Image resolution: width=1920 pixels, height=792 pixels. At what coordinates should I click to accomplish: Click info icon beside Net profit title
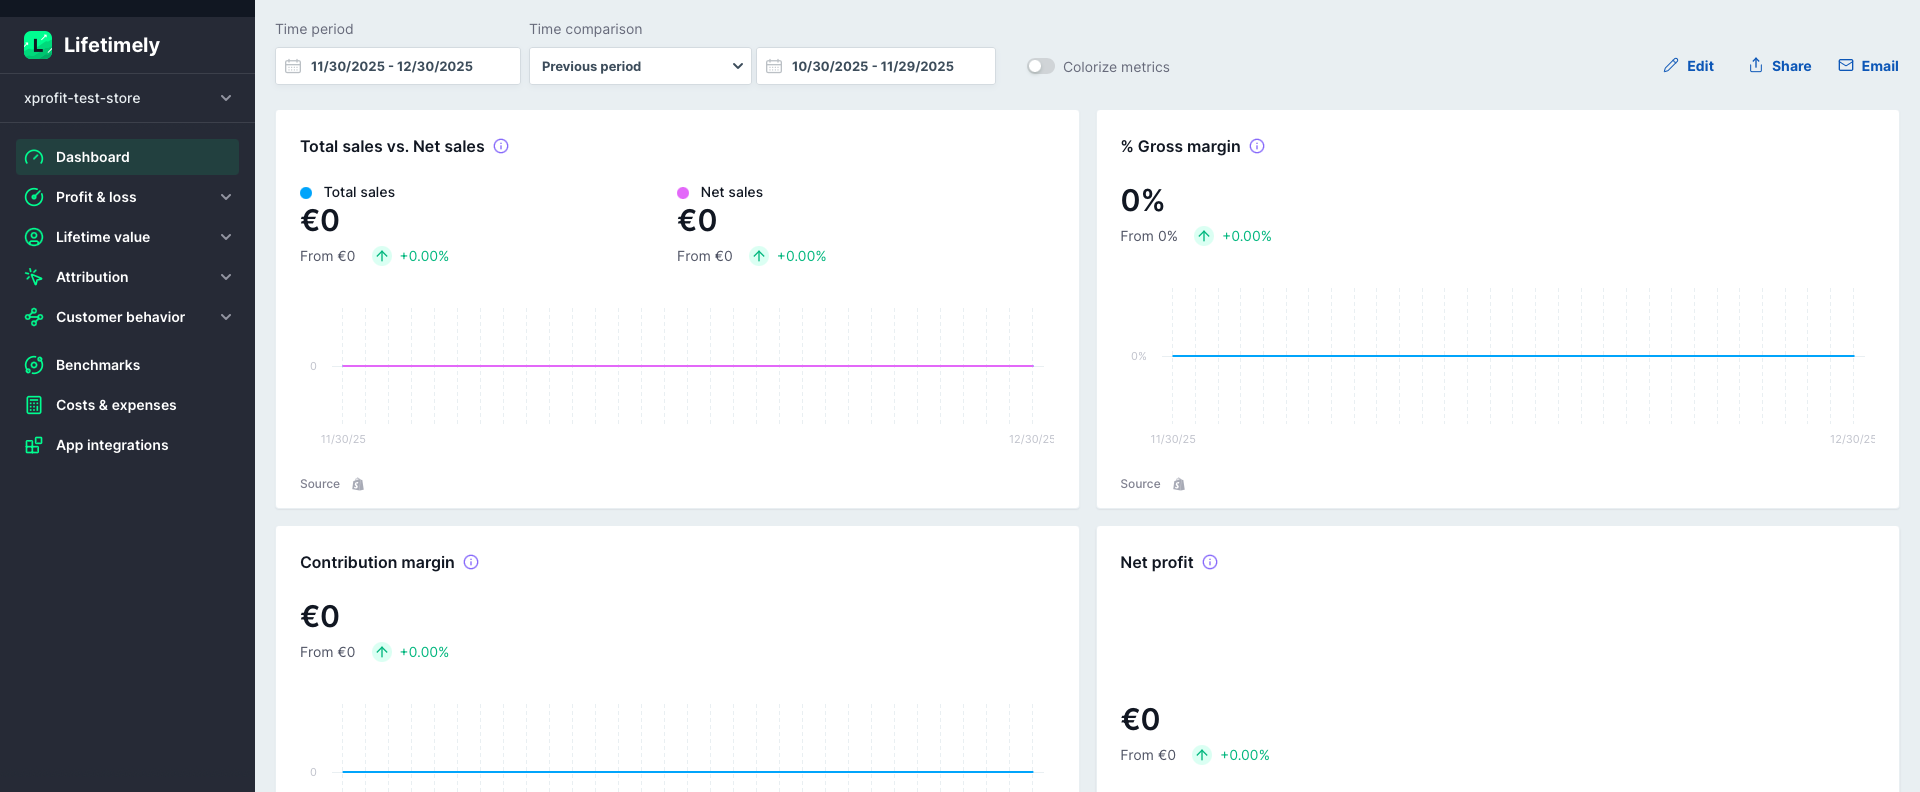click(1210, 562)
